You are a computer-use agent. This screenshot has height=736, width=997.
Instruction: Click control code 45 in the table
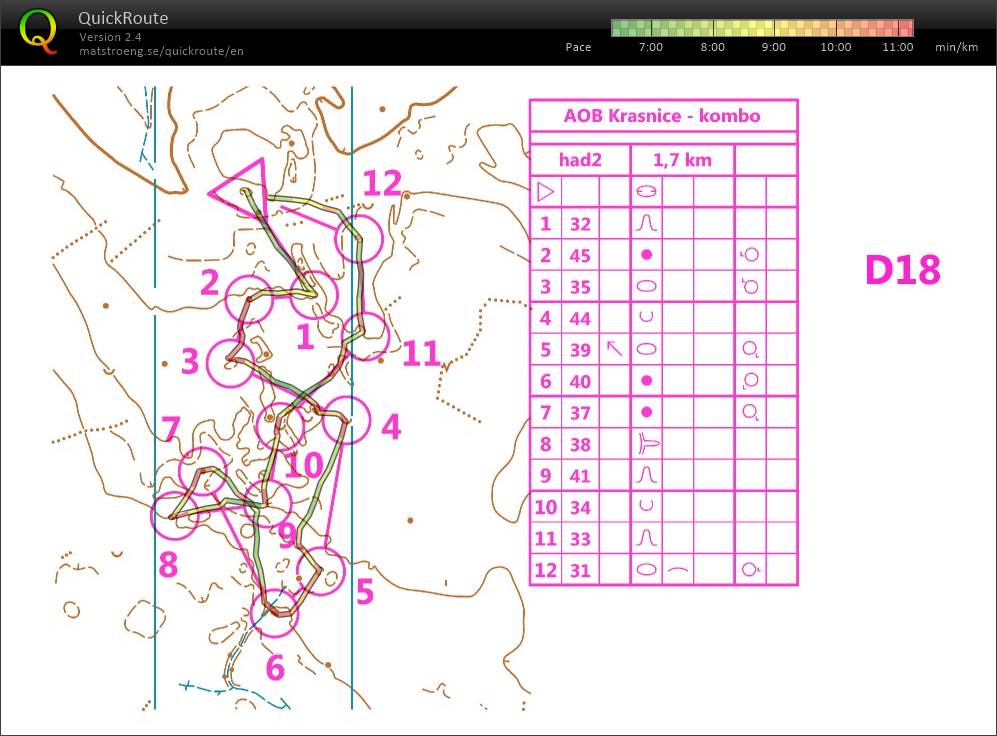pos(580,256)
